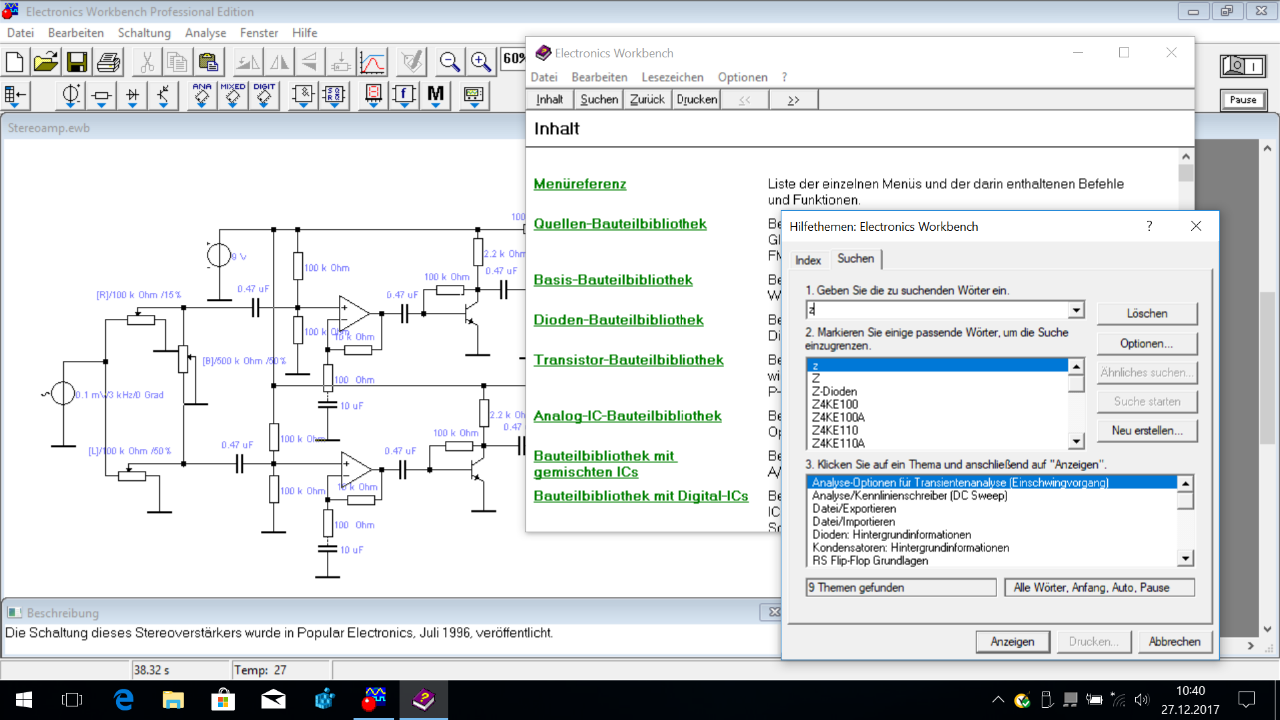The height and width of the screenshot is (720, 1280).
Task: Open the Instruments parts bin
Action: 473,96
